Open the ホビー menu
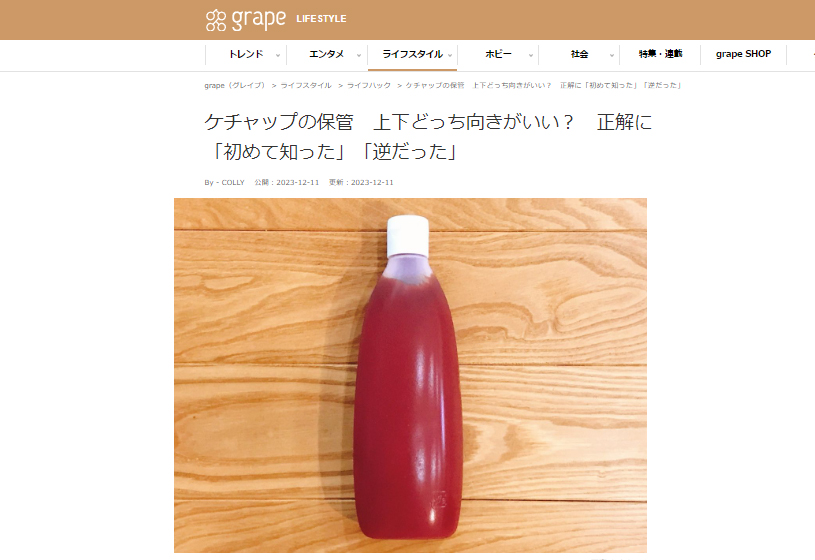 (498, 54)
